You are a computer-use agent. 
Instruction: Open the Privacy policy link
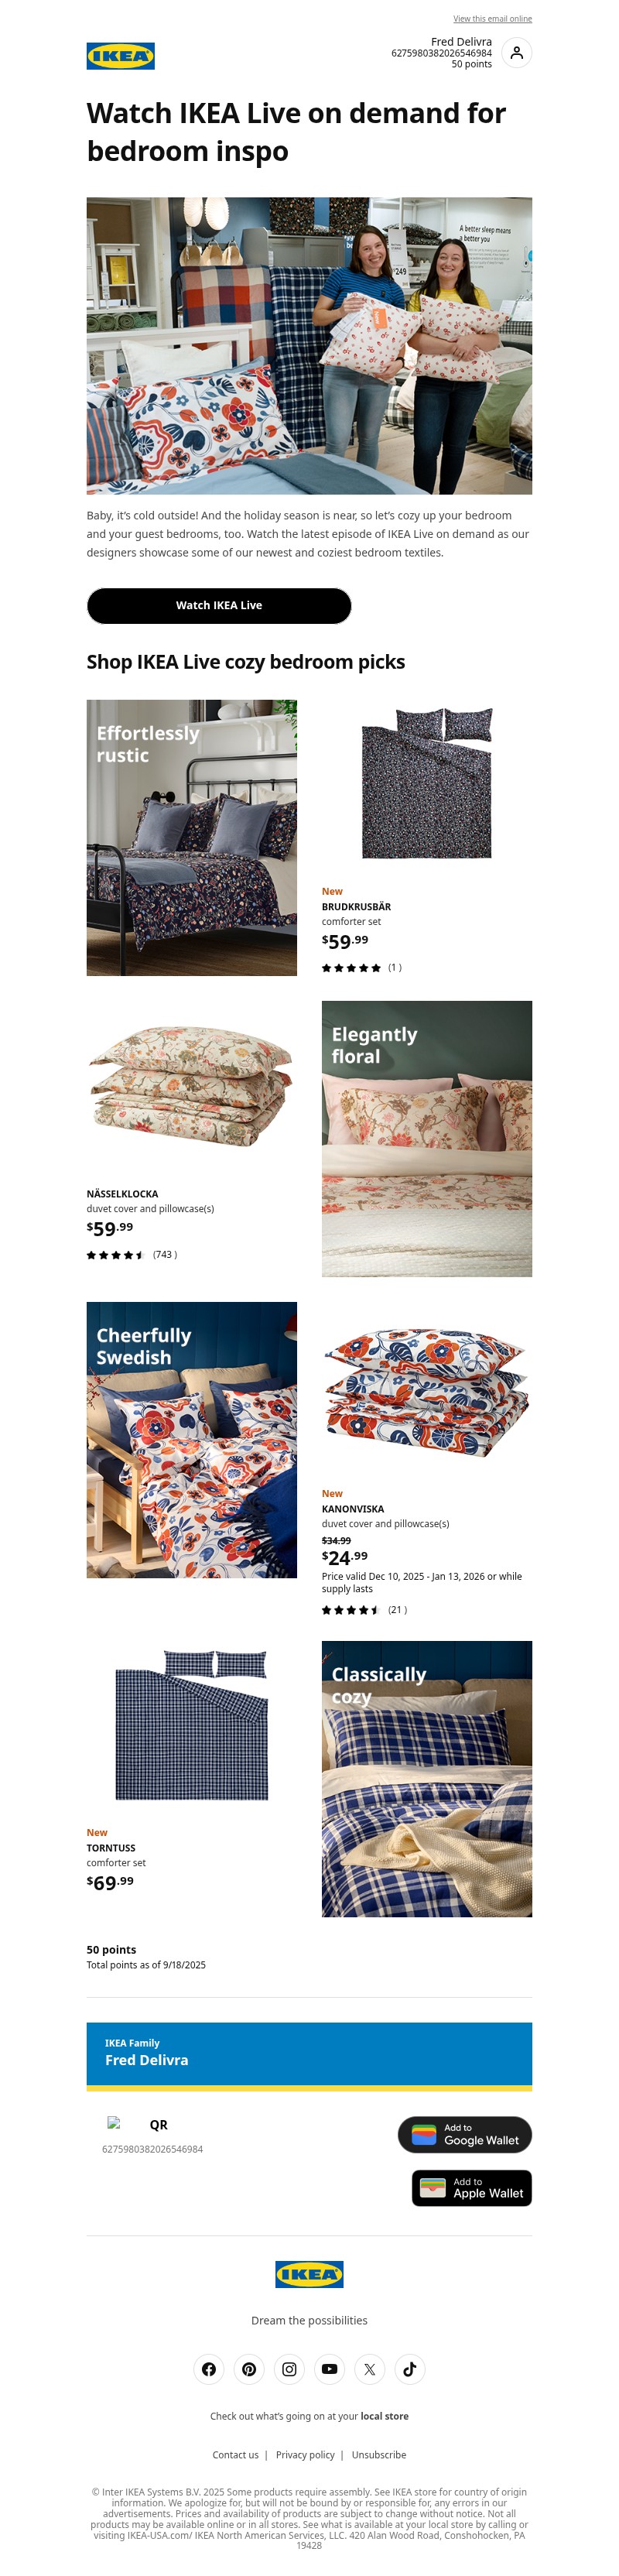pyautogui.click(x=305, y=2455)
